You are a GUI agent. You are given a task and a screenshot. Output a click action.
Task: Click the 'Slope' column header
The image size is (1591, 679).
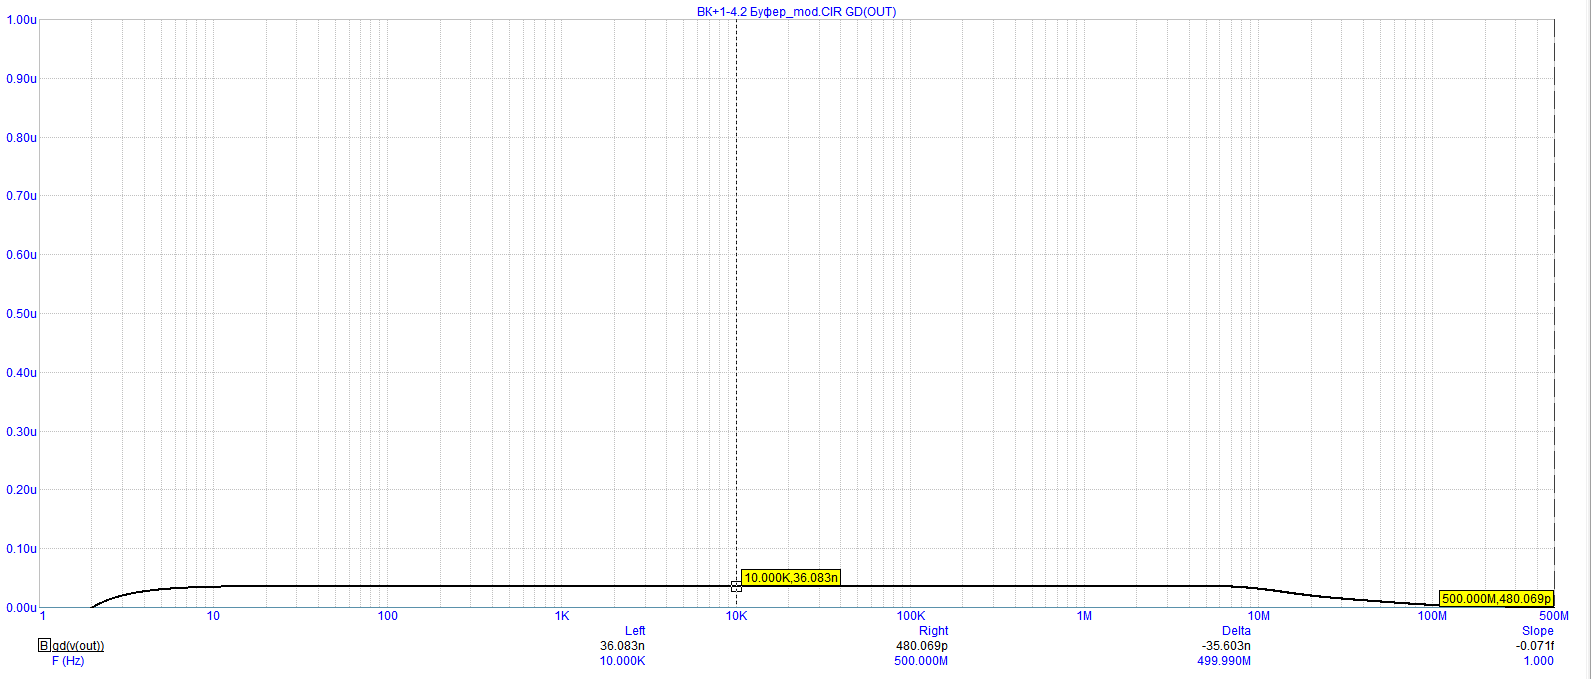pos(1538,631)
